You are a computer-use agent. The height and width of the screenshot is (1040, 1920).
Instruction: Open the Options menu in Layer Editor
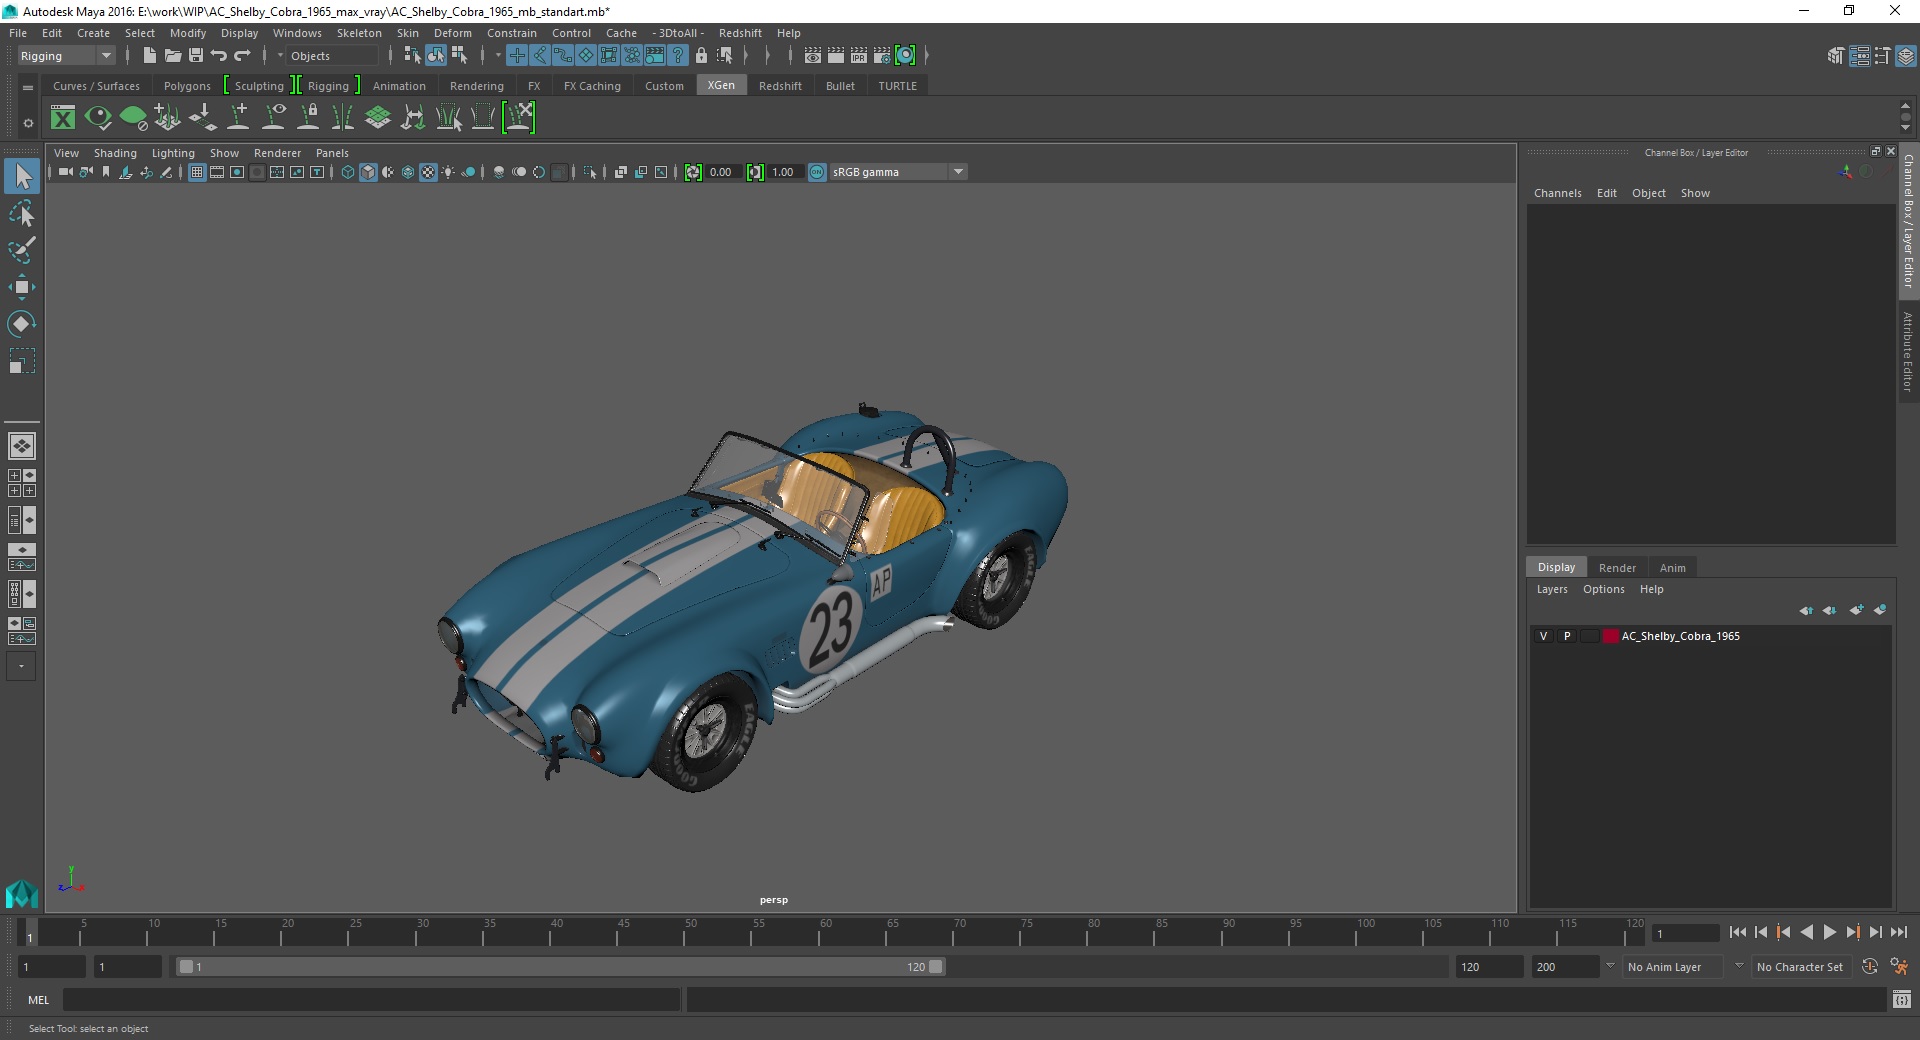click(x=1604, y=589)
